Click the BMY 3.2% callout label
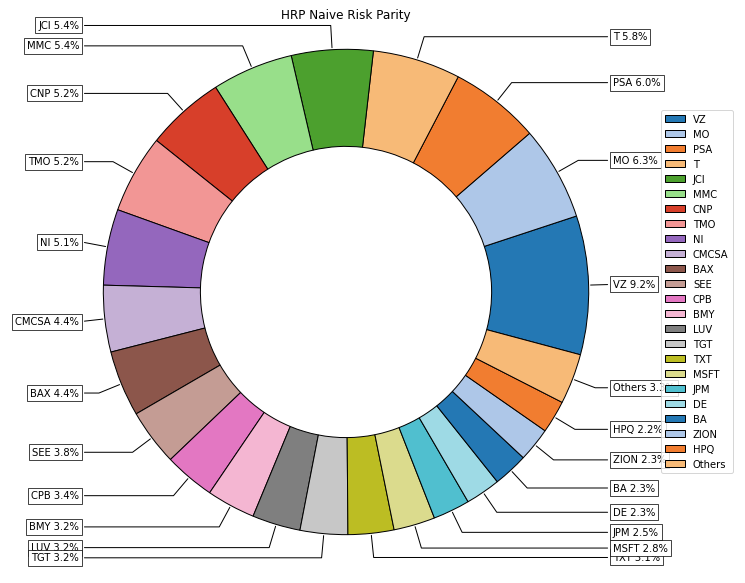Image resolution: width=745 pixels, height=583 pixels. pos(54,526)
